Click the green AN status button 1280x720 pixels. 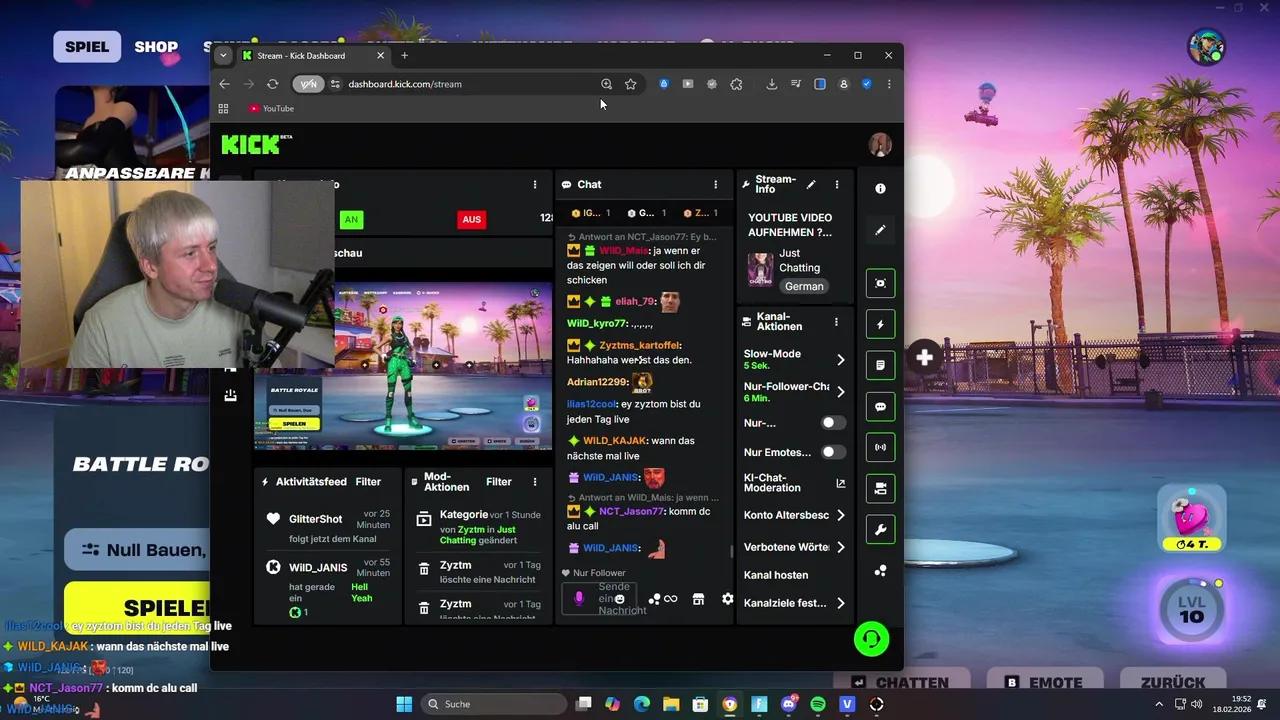[350, 219]
